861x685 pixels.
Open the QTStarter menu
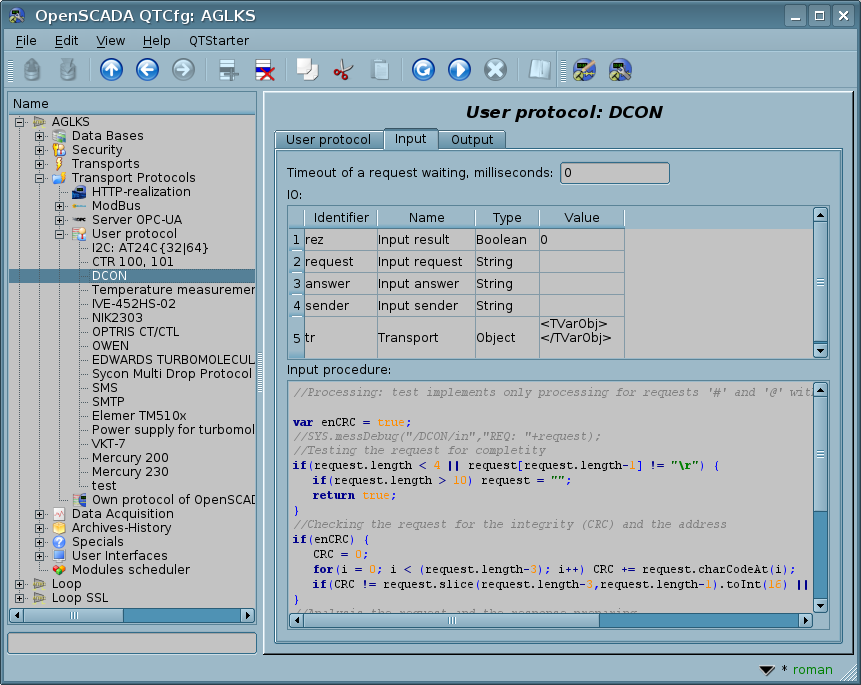point(217,41)
